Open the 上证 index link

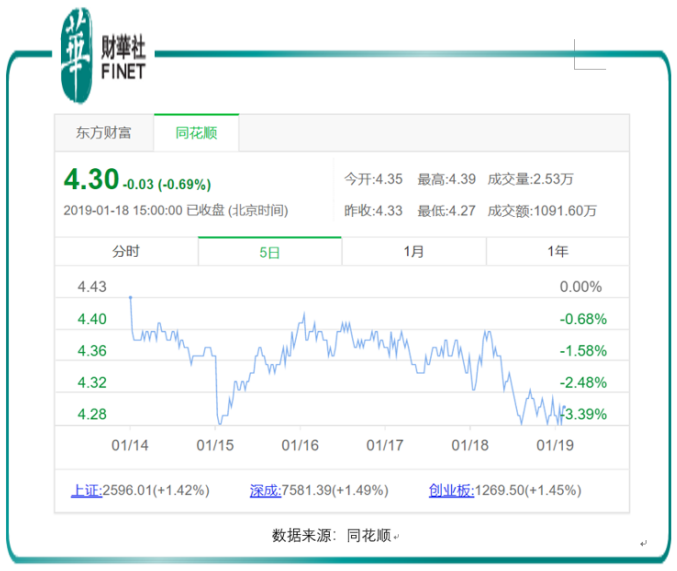(86, 490)
